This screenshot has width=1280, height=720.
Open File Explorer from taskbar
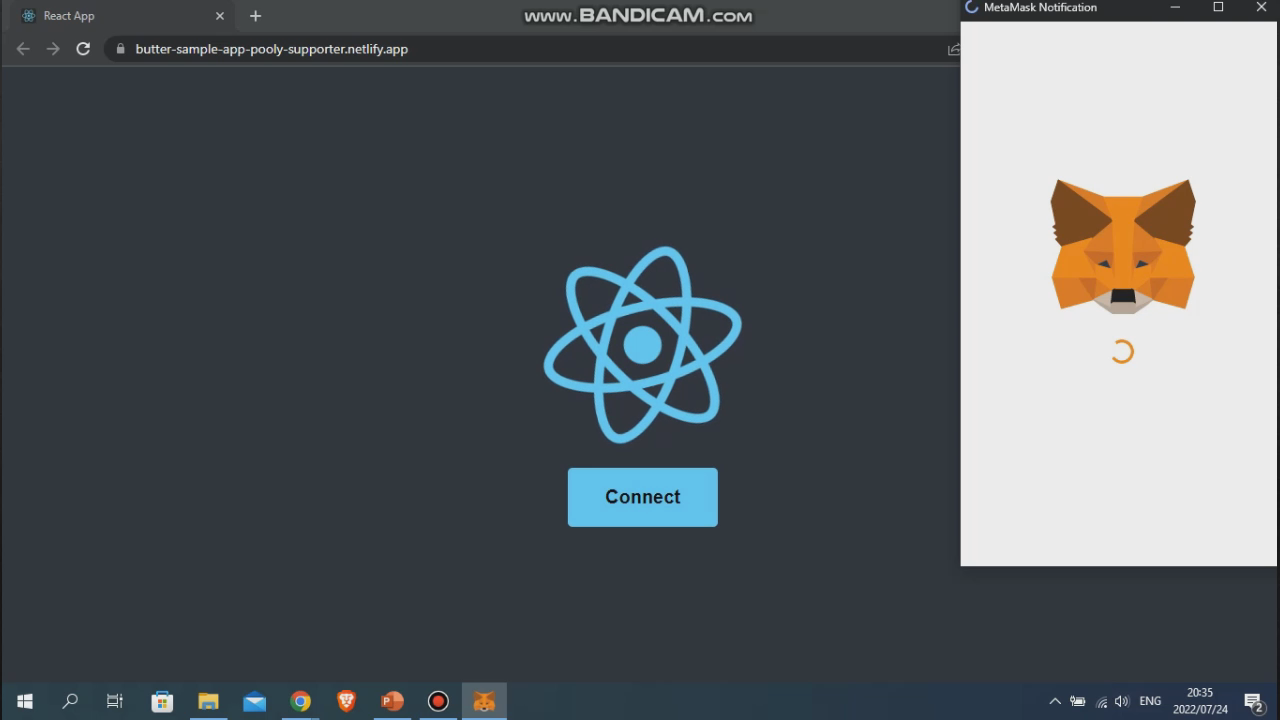click(x=208, y=701)
